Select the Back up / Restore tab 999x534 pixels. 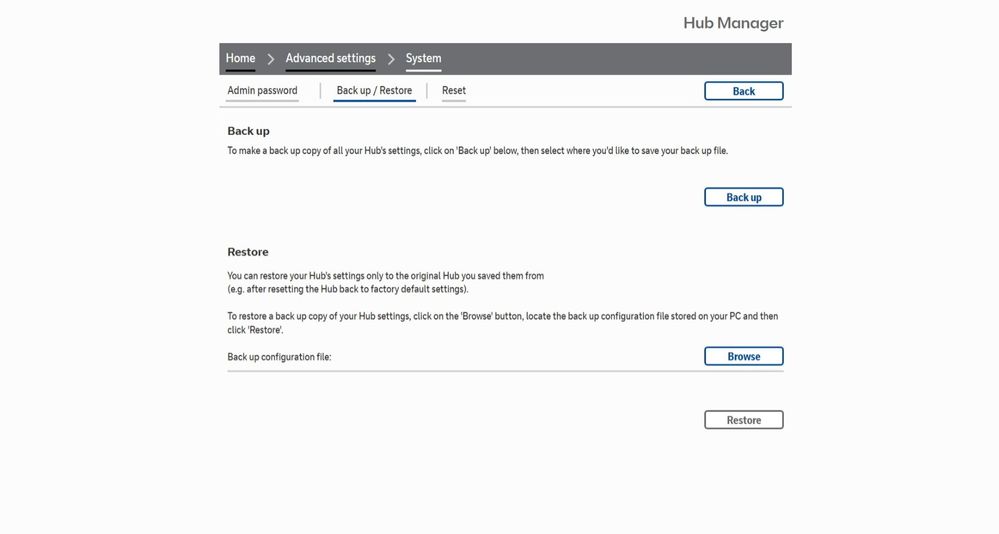pyautogui.click(x=374, y=91)
